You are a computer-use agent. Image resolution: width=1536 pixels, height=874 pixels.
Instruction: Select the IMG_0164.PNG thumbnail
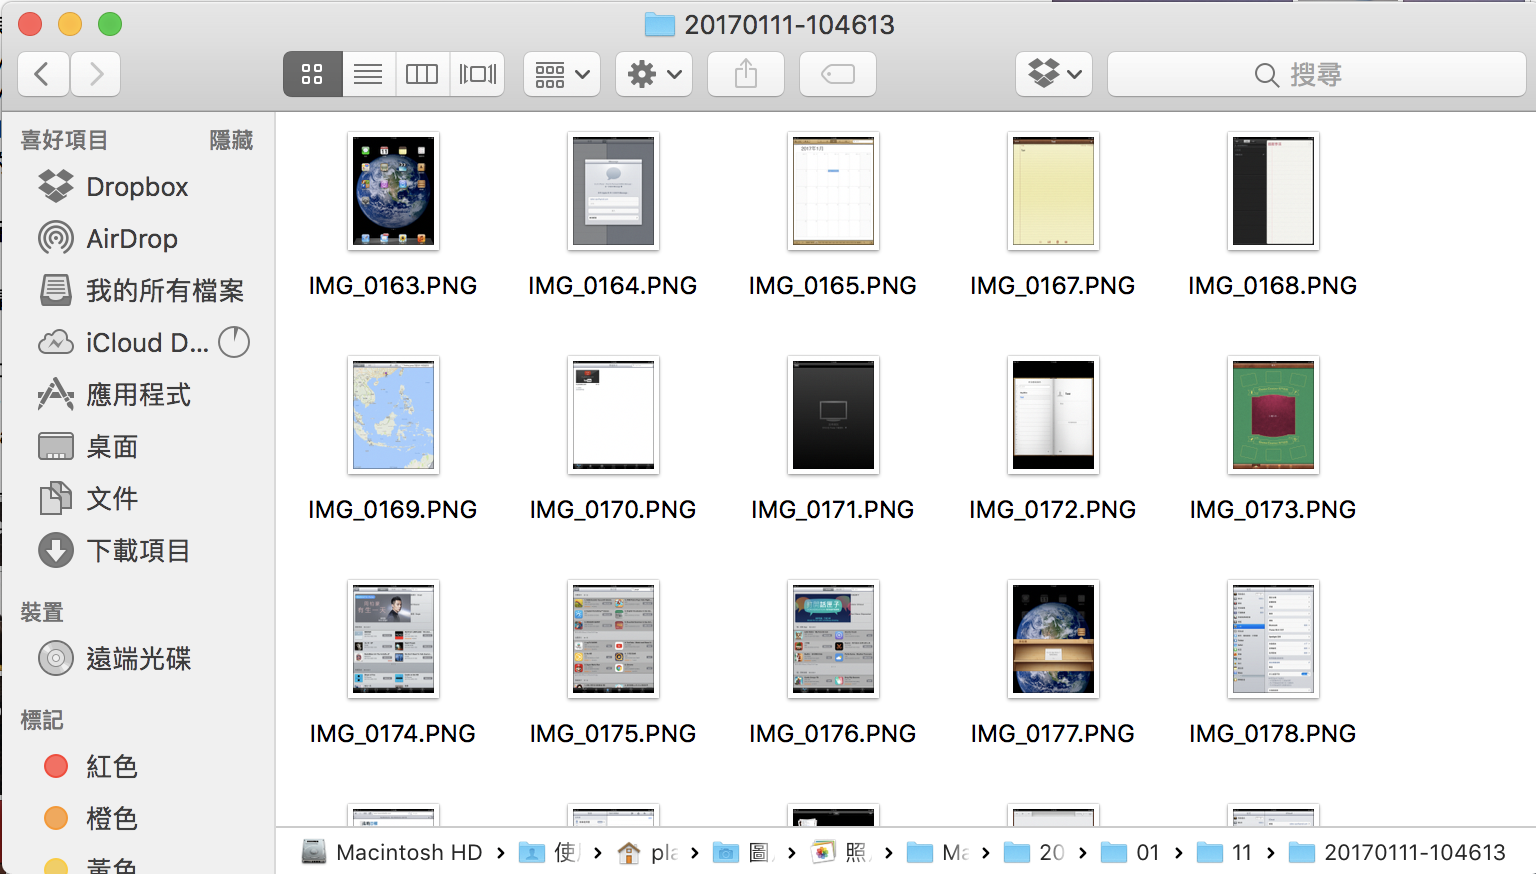[x=613, y=191]
